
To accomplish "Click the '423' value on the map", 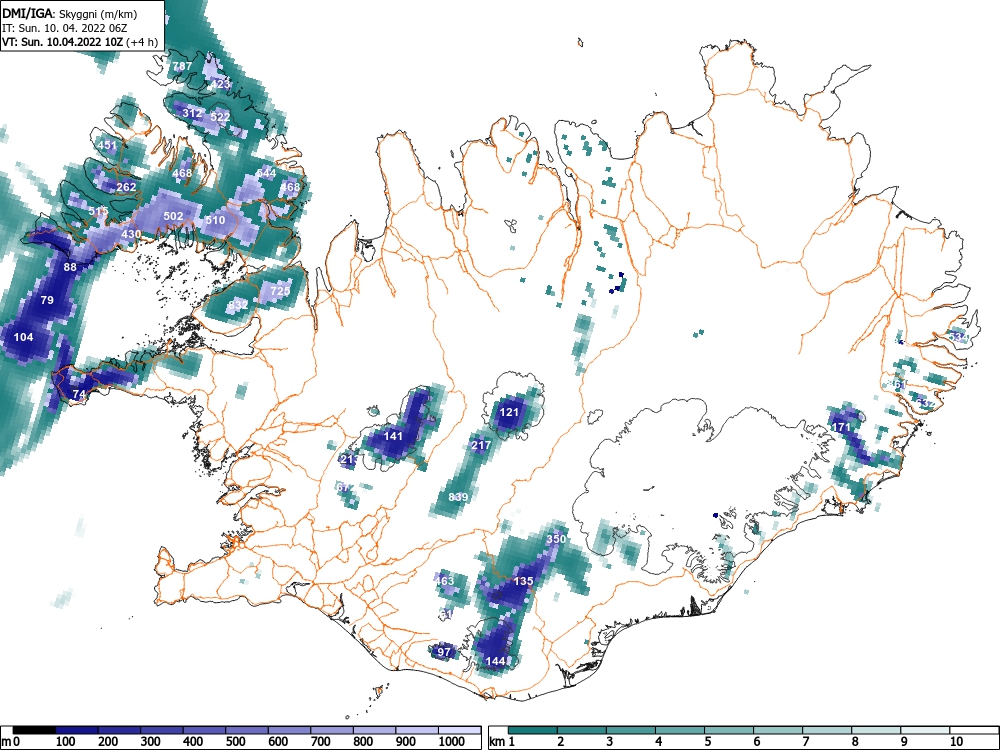I will point(219,84).
